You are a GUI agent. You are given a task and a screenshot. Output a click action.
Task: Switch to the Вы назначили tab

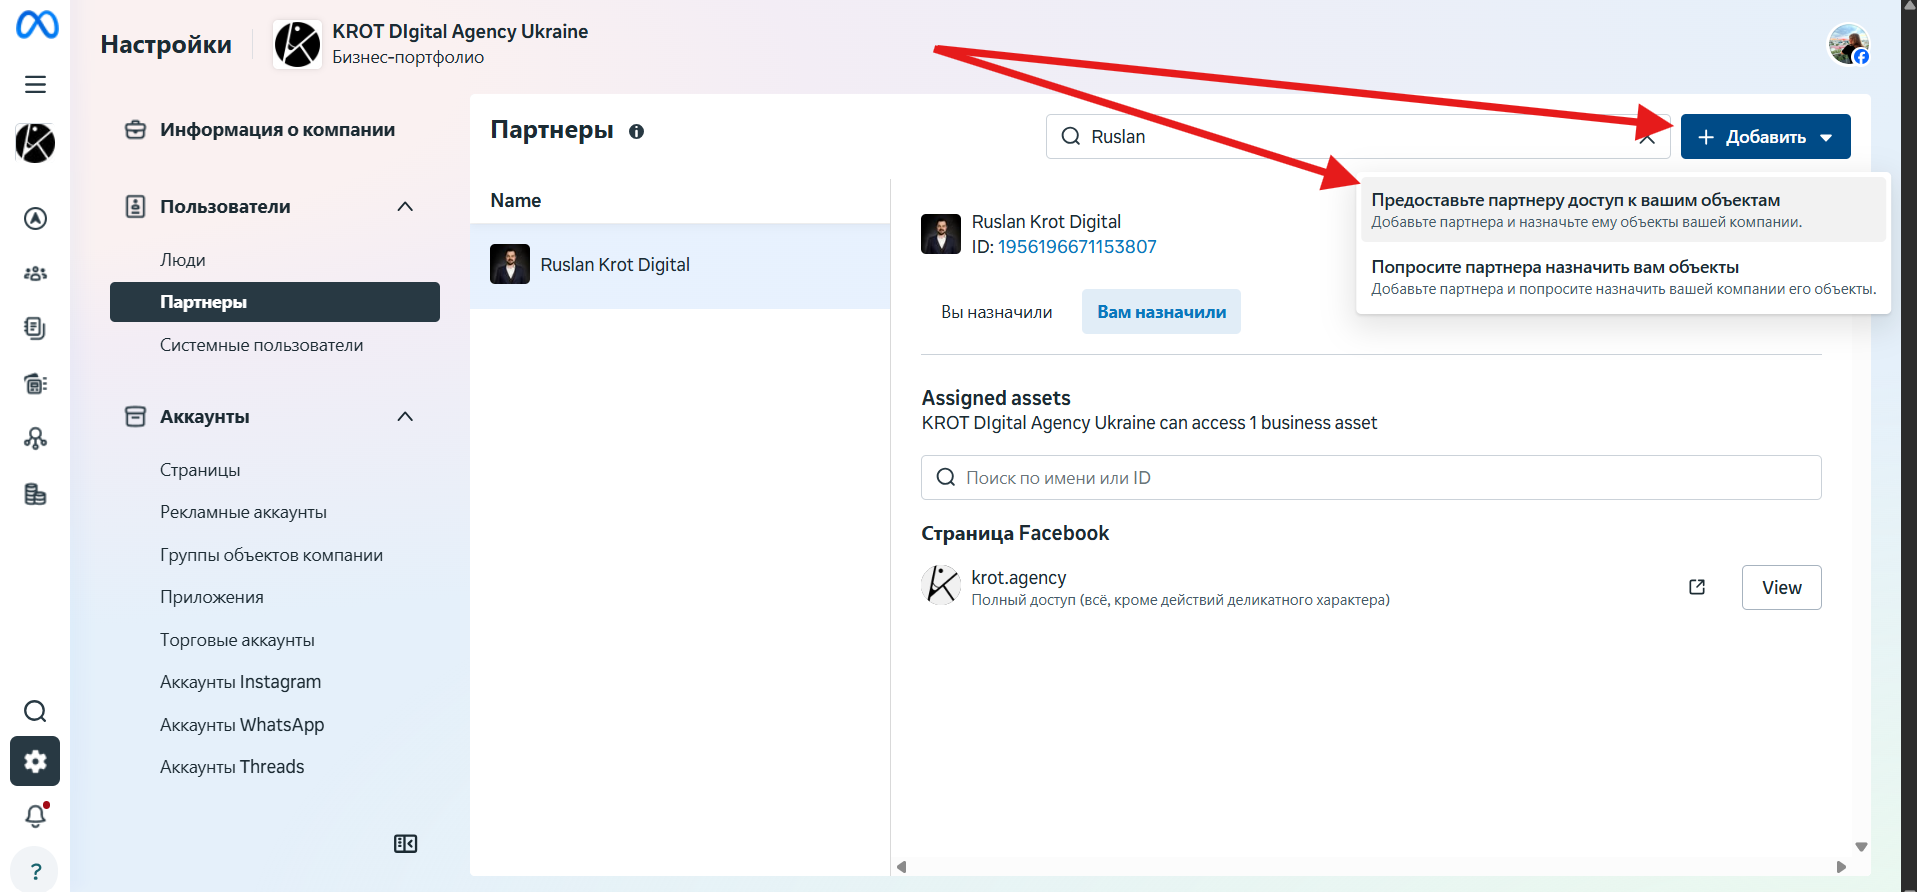996,312
